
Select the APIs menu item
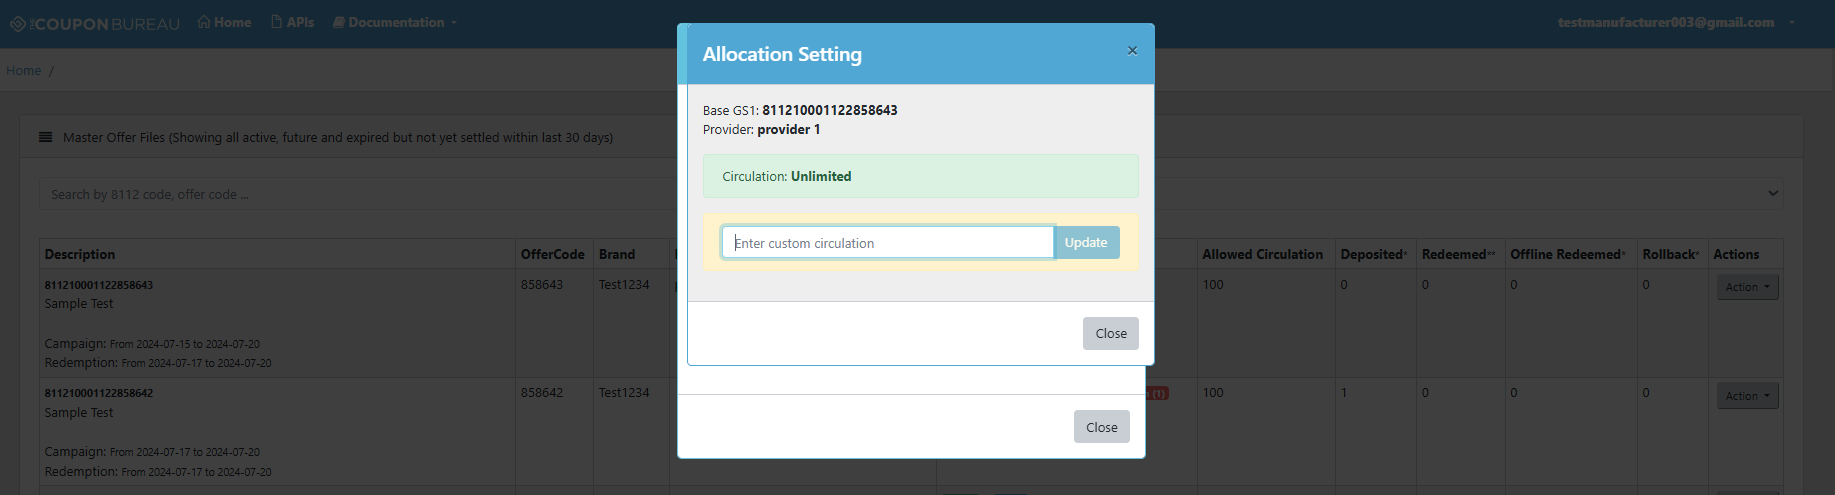(x=292, y=22)
